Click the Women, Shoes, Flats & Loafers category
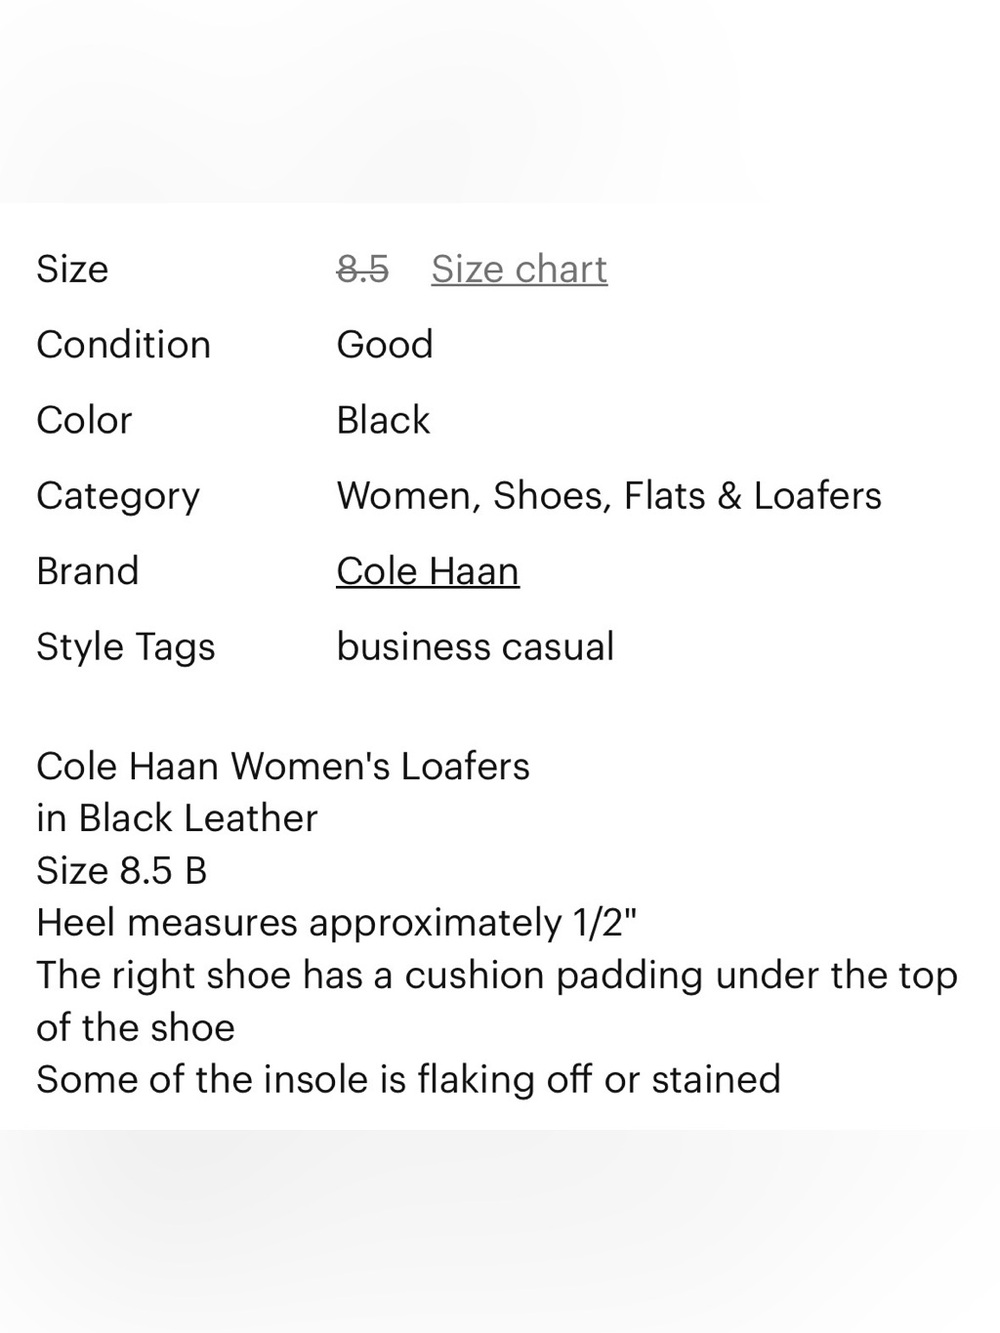1000x1333 pixels. (609, 496)
